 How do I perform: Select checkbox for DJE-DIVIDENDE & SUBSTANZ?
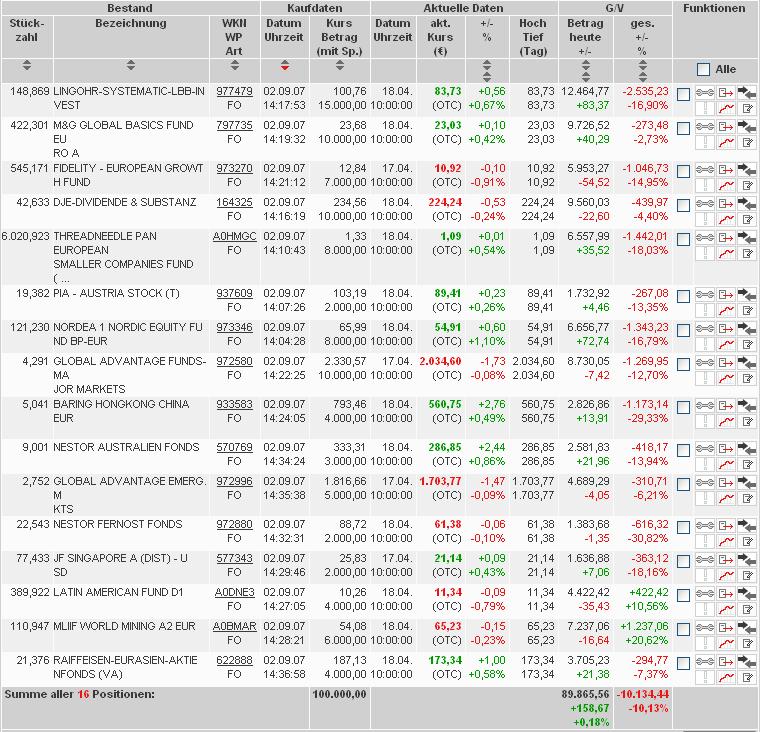[x=683, y=206]
